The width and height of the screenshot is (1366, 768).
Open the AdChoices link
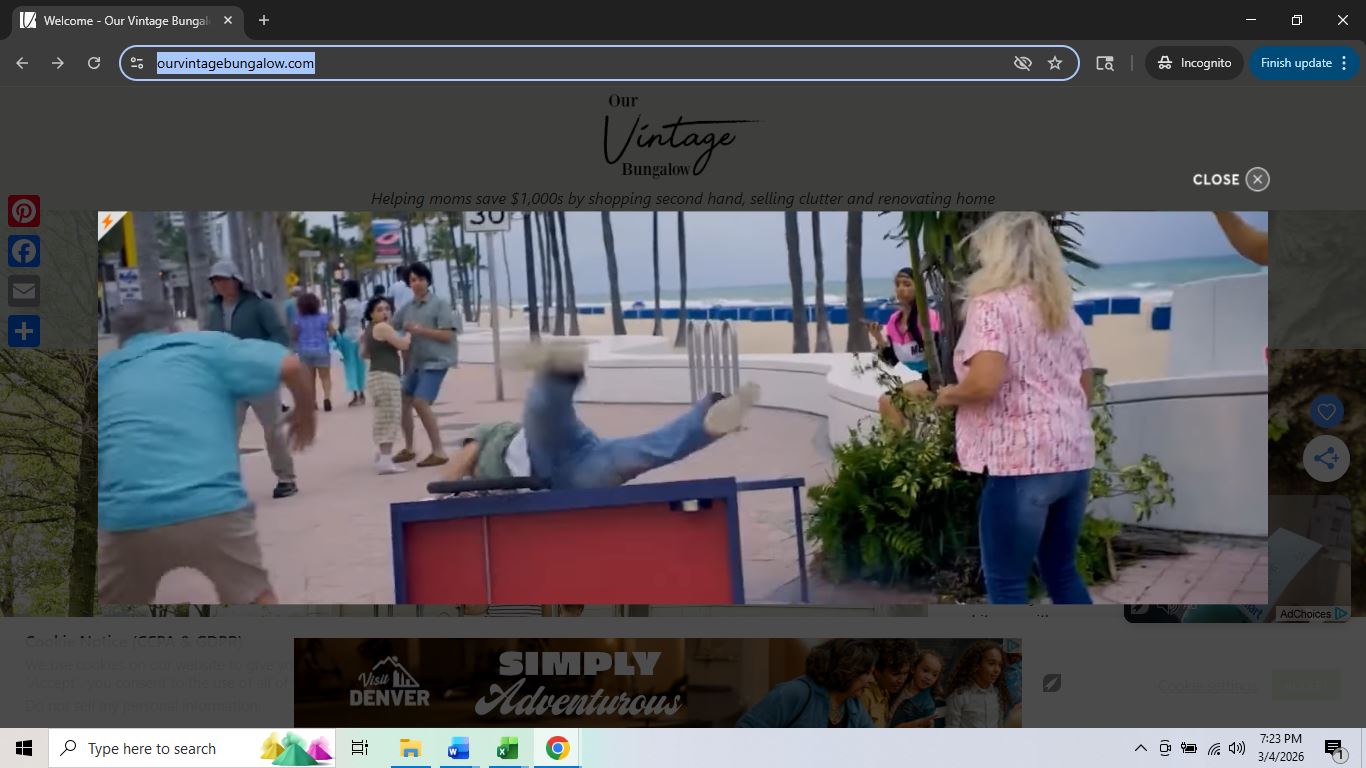coord(1306,614)
